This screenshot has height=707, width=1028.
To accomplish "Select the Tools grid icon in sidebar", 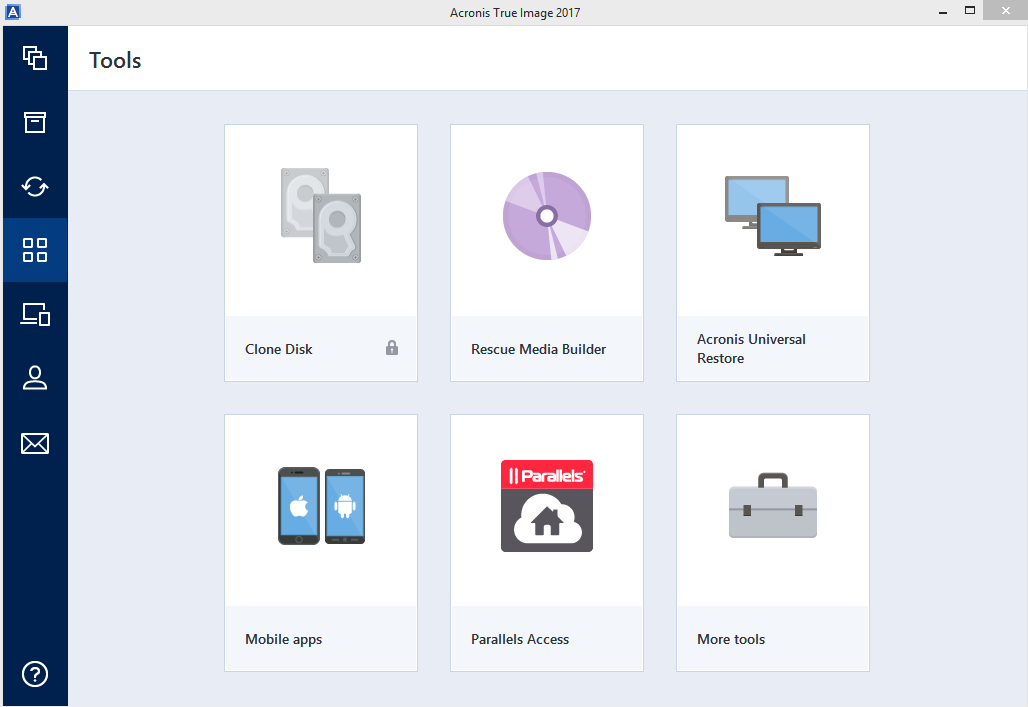I will tap(35, 250).
